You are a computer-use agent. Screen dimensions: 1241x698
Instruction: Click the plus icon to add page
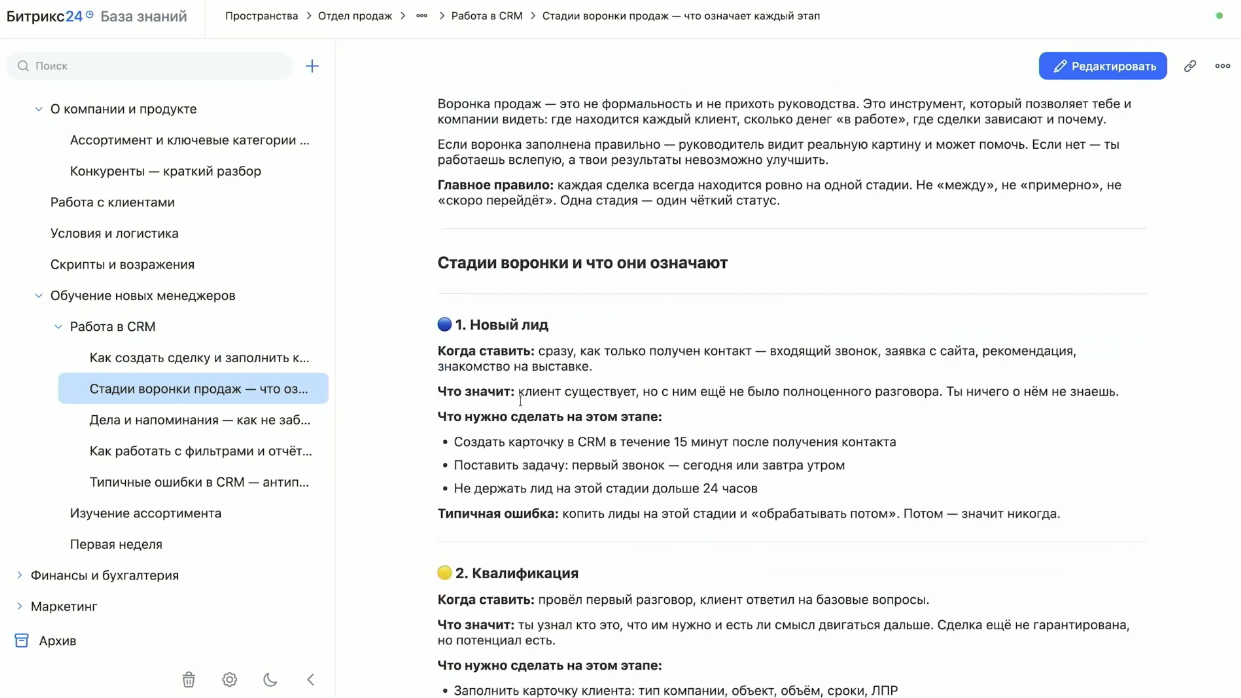point(312,66)
